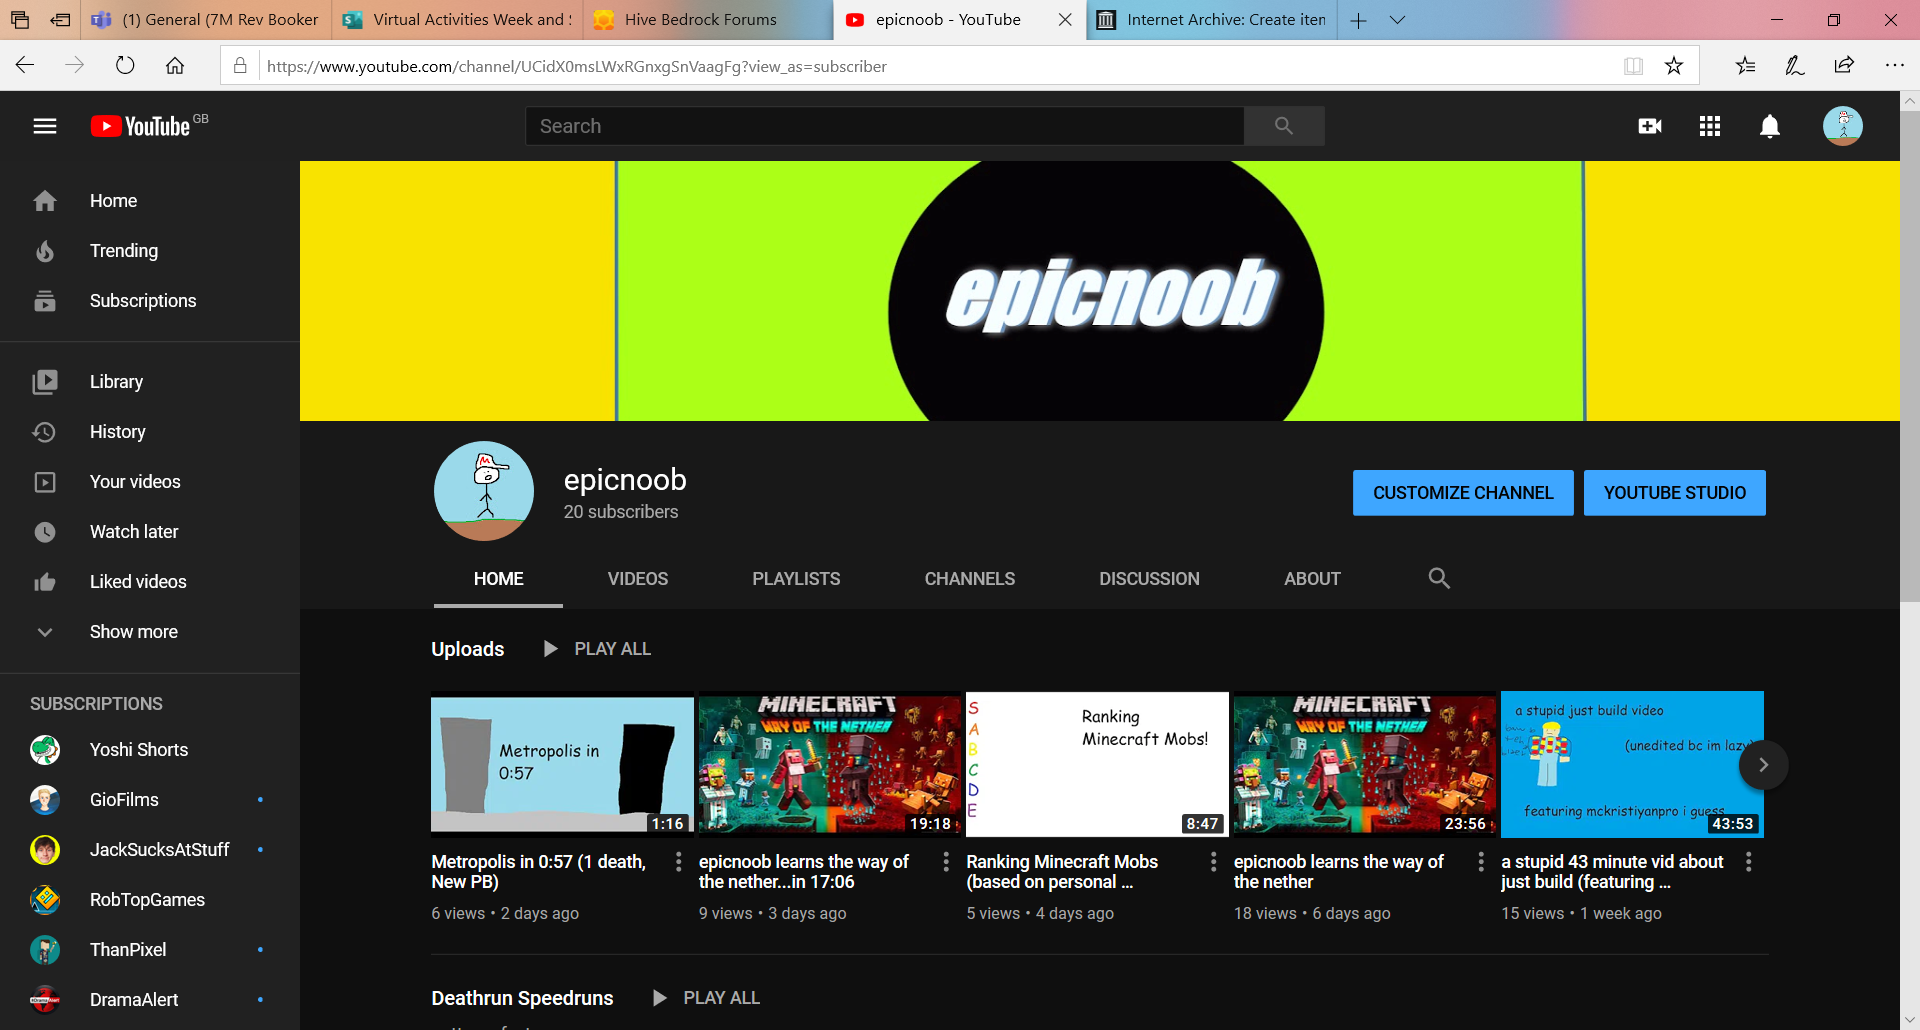Screen dimensions: 1920x1030
Task: Open the Internet Archive browser tab
Action: point(1211,20)
